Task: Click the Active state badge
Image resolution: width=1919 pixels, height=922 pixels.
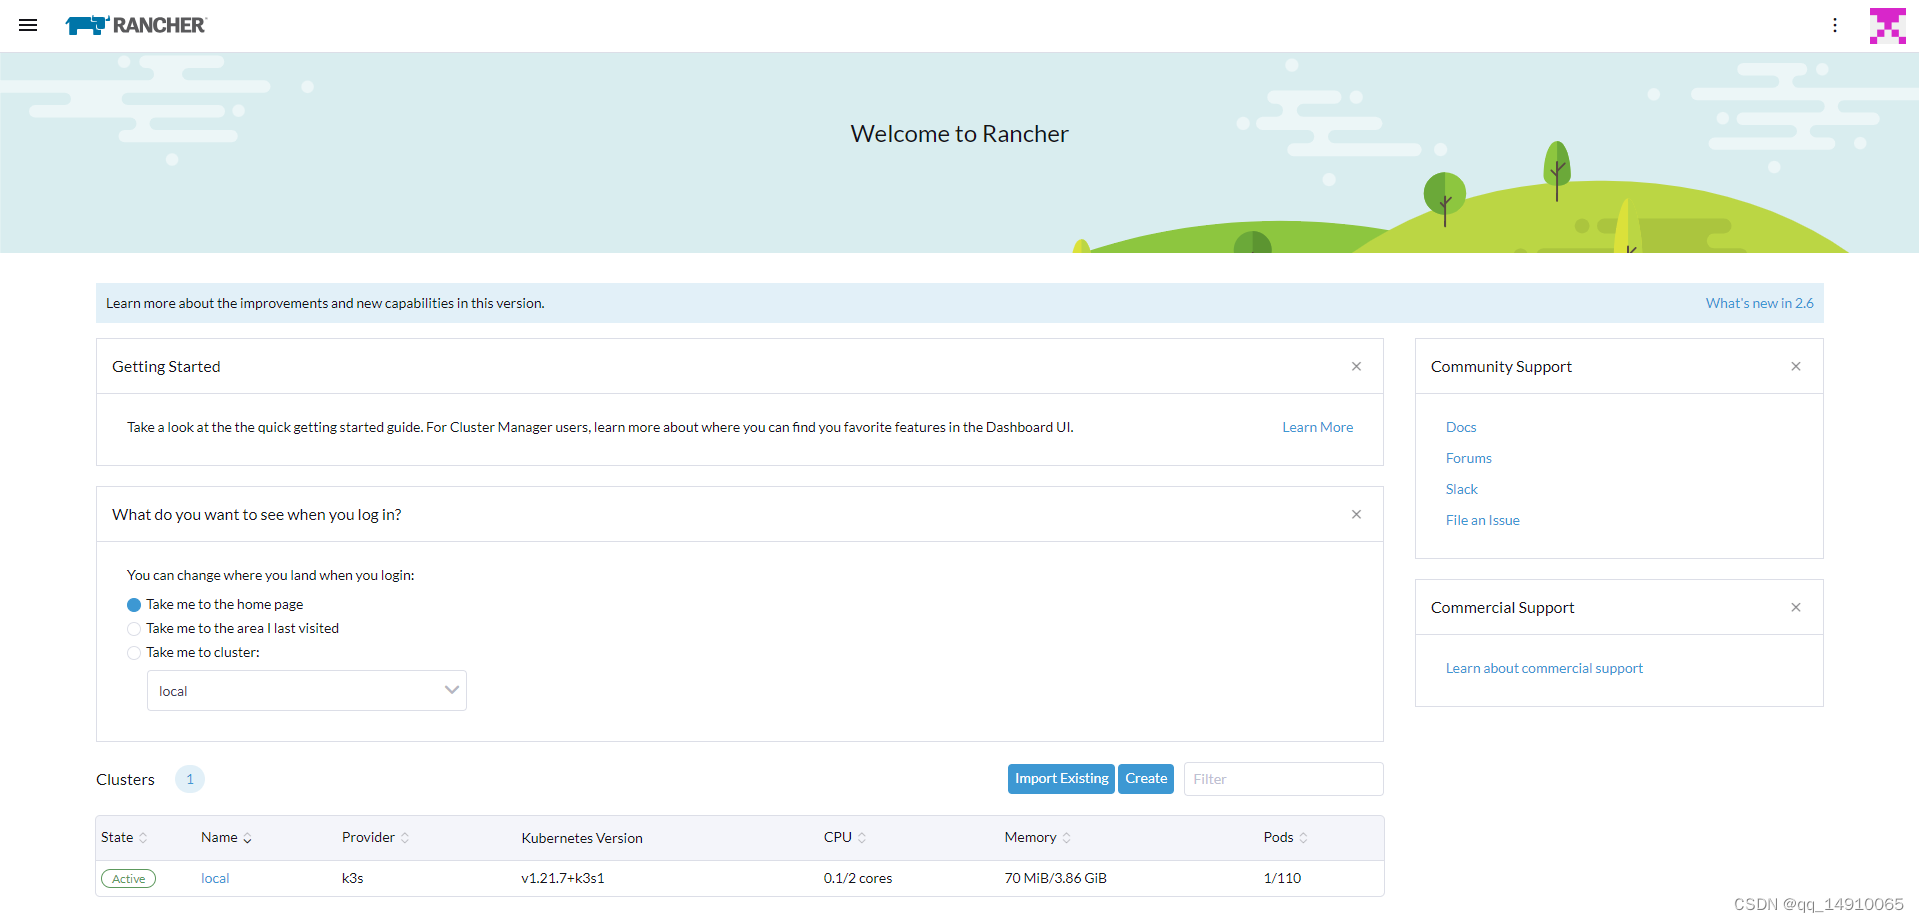Action: (x=128, y=879)
